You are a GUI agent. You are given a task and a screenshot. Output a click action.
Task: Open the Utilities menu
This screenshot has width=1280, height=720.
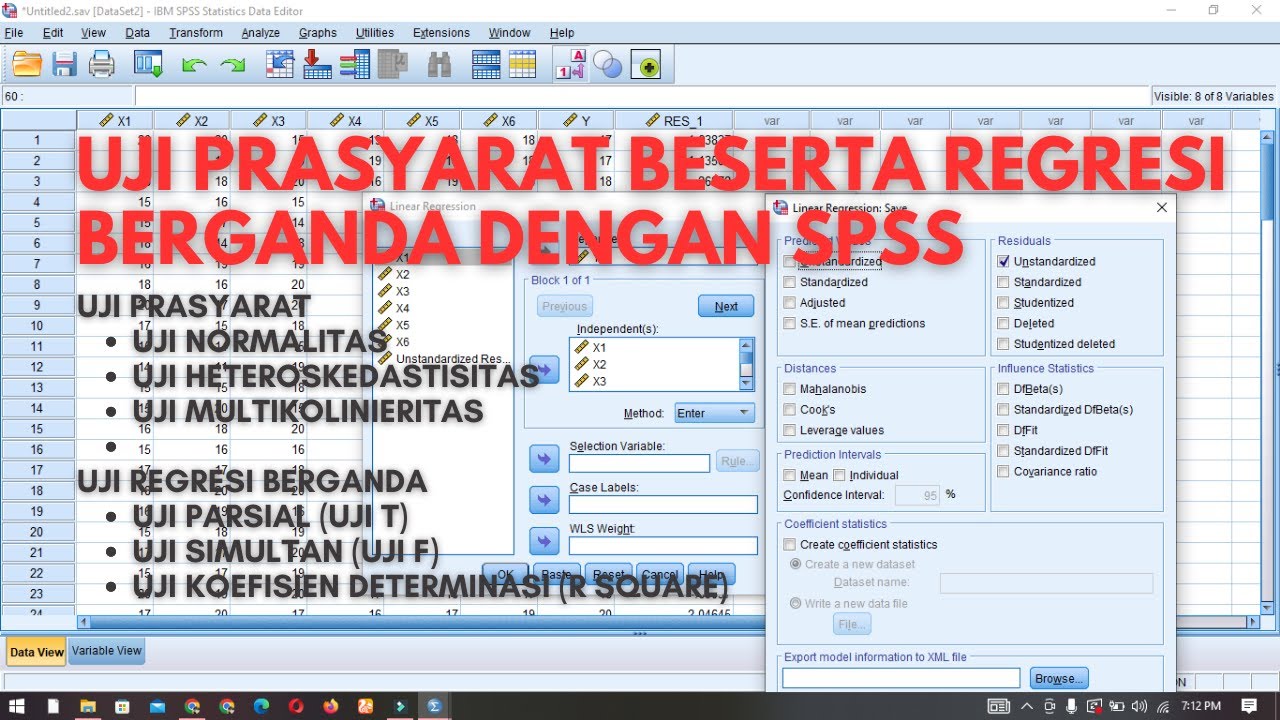[x=376, y=33]
